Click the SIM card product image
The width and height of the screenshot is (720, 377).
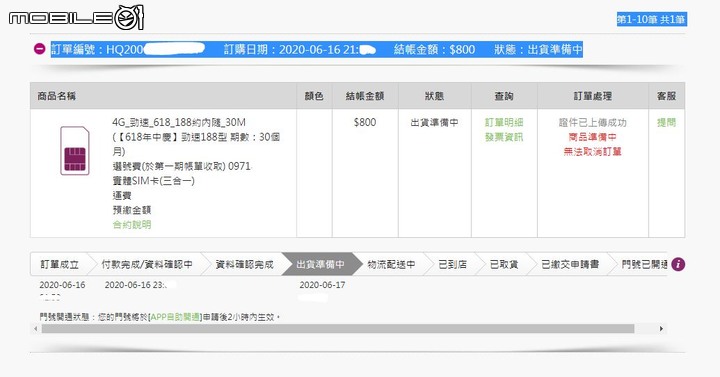pyautogui.click(x=75, y=151)
